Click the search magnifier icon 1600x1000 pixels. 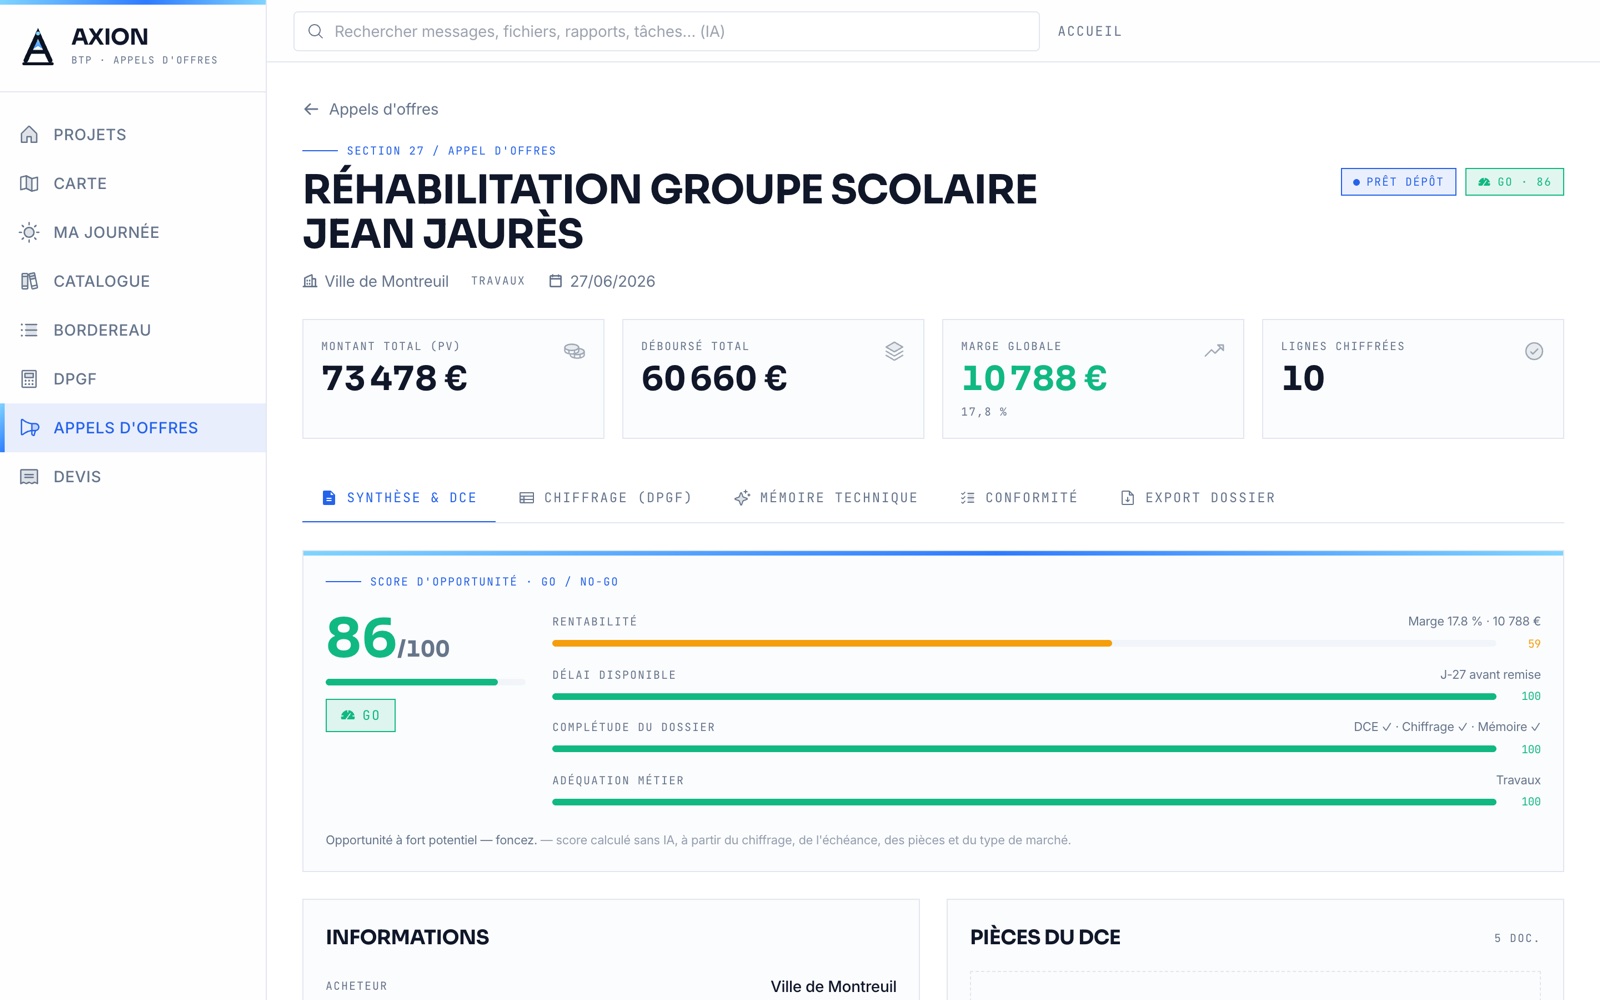pos(315,31)
